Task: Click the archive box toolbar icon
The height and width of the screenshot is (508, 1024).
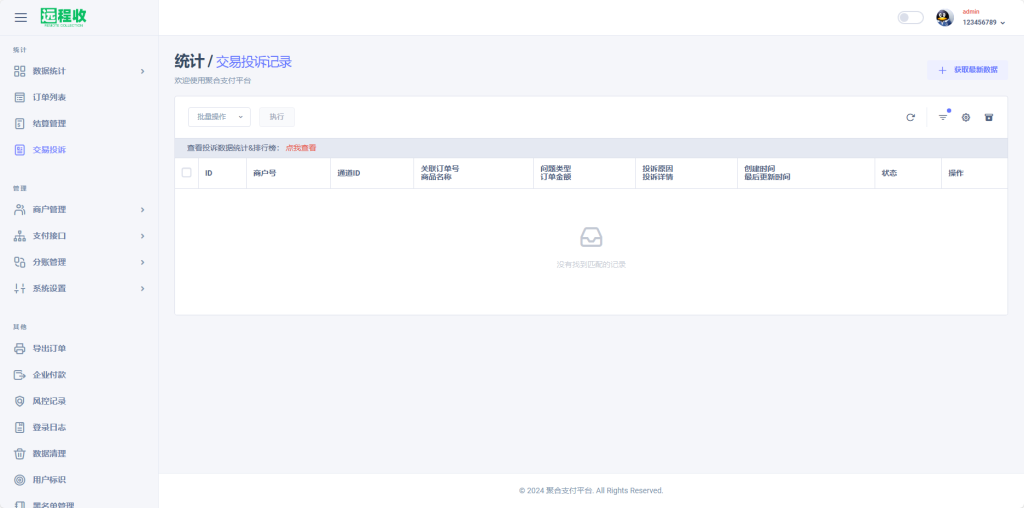Action: click(x=989, y=118)
